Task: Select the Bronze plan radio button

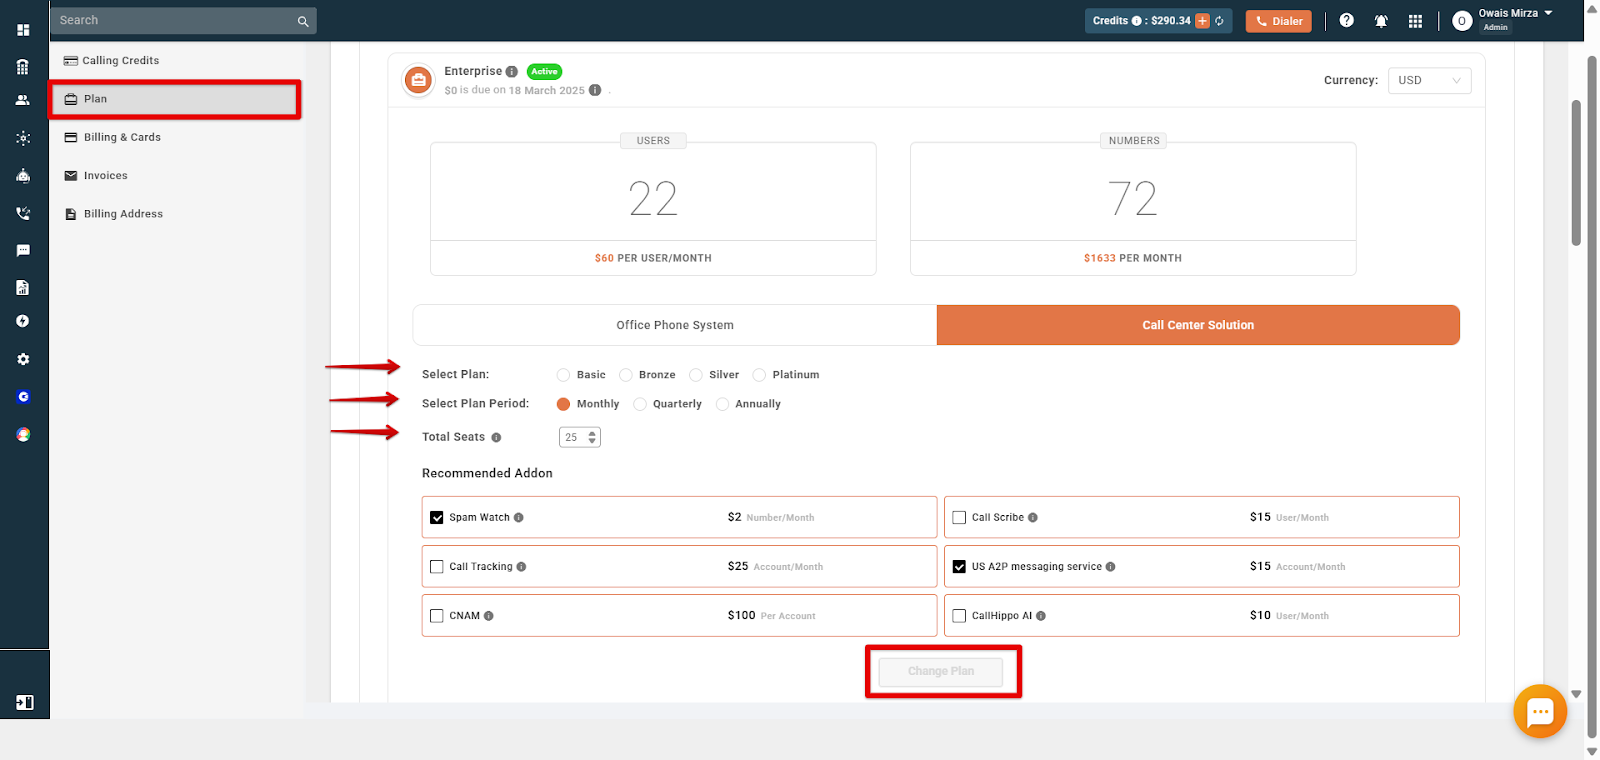Action: coord(626,375)
